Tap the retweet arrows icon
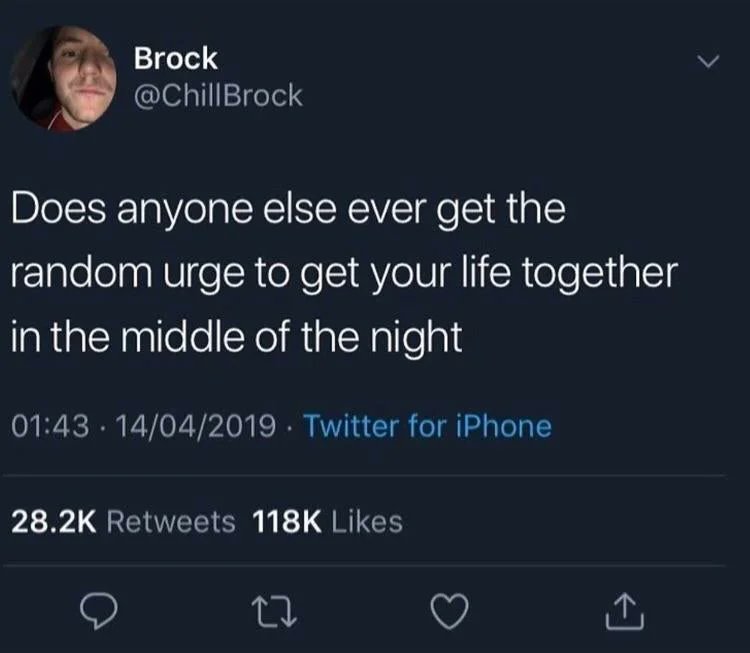 (274, 611)
